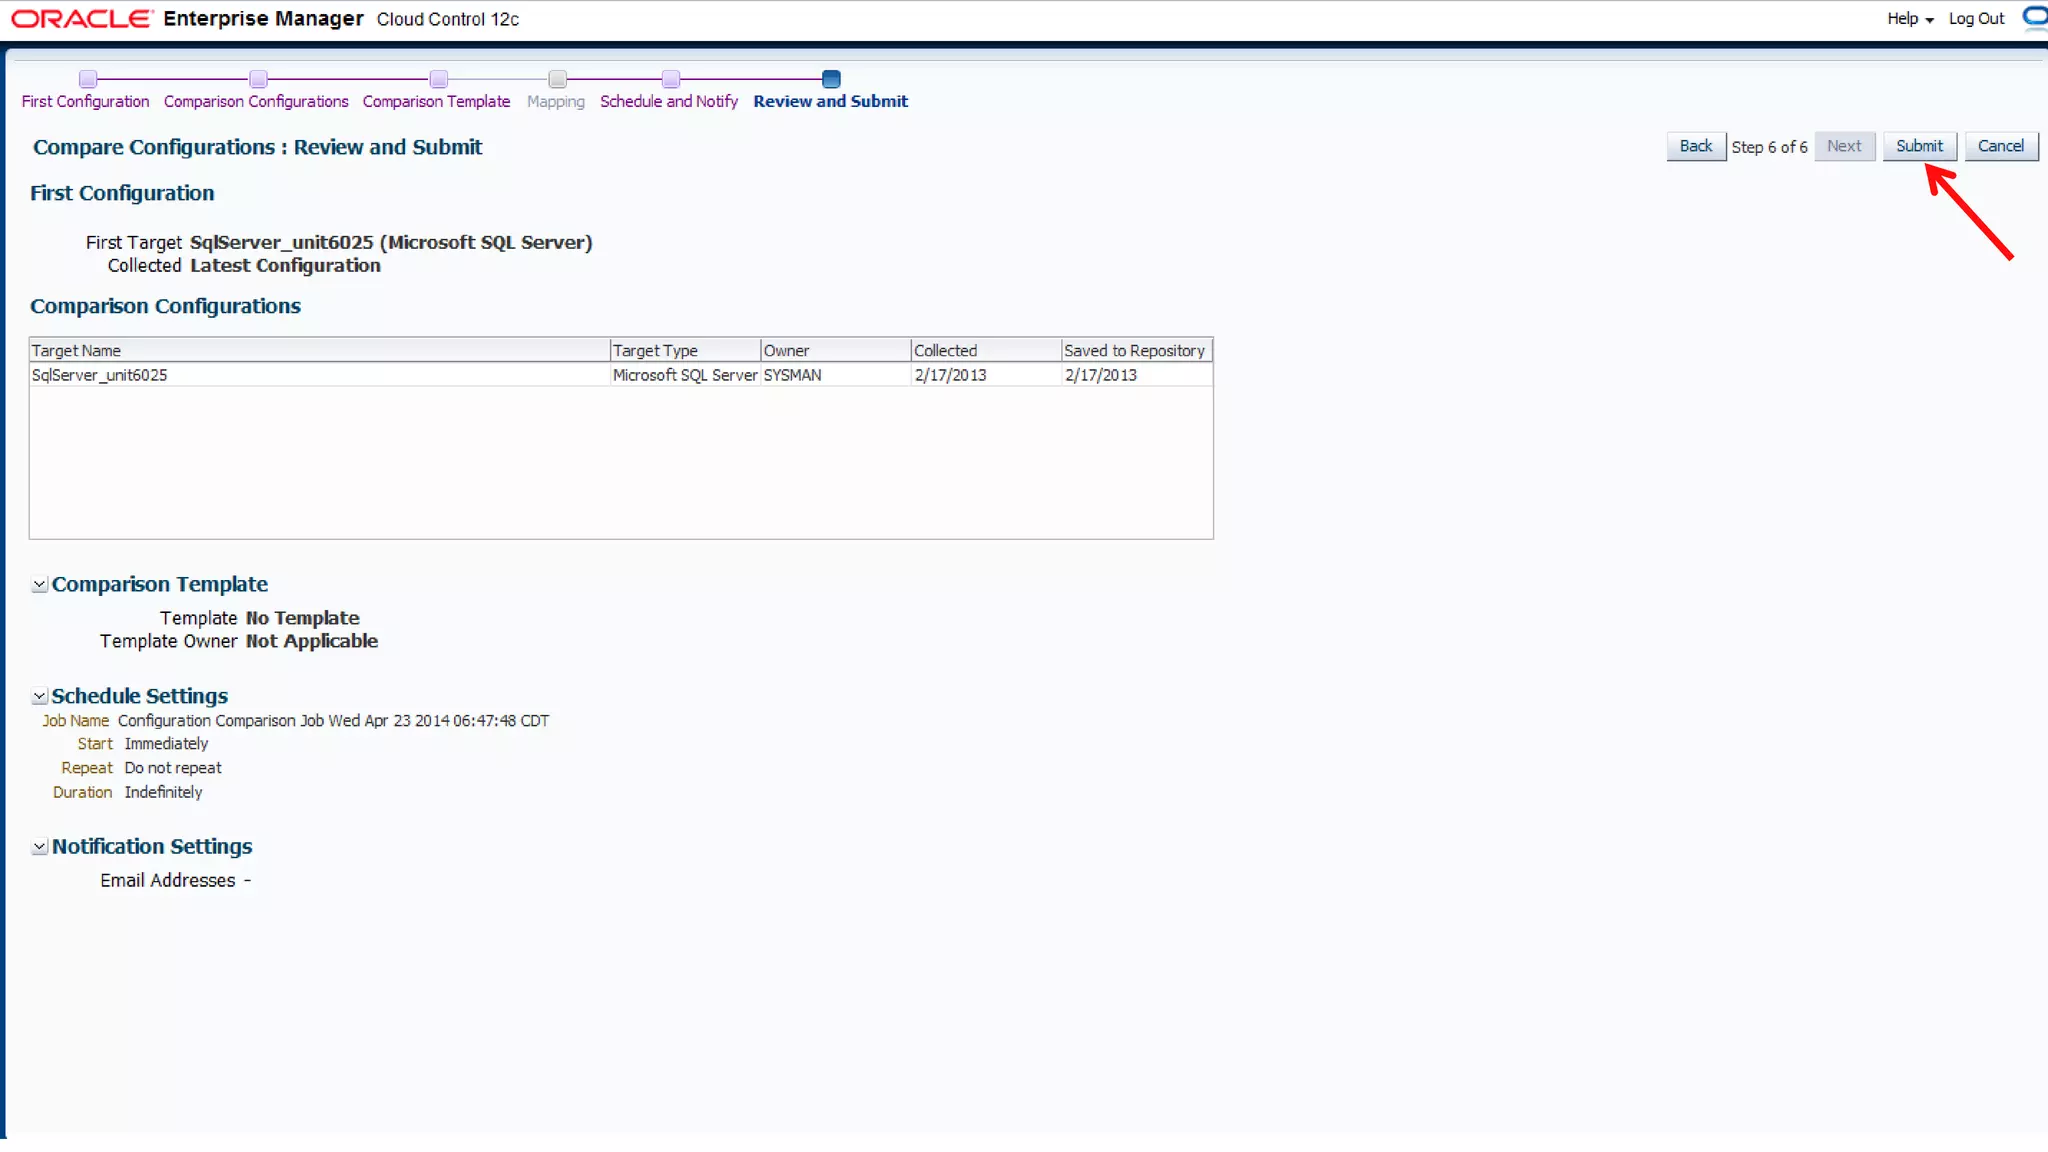Click the No Template value
The height and width of the screenshot is (1152, 2048).
302,618
